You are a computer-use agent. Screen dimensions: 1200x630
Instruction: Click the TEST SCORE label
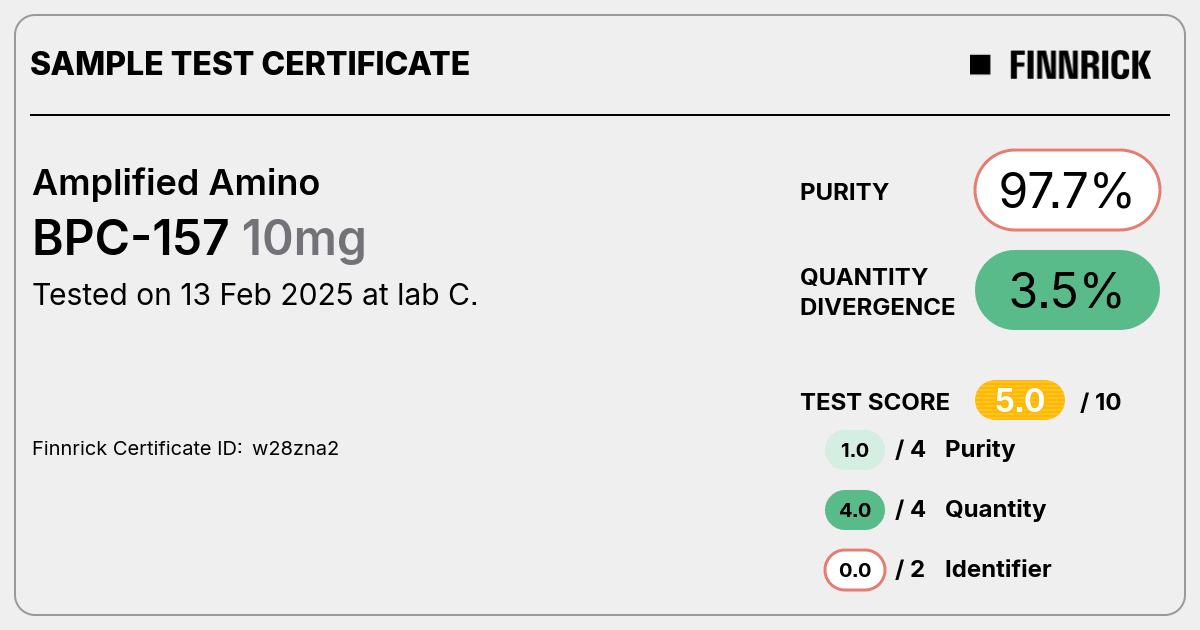[875, 402]
